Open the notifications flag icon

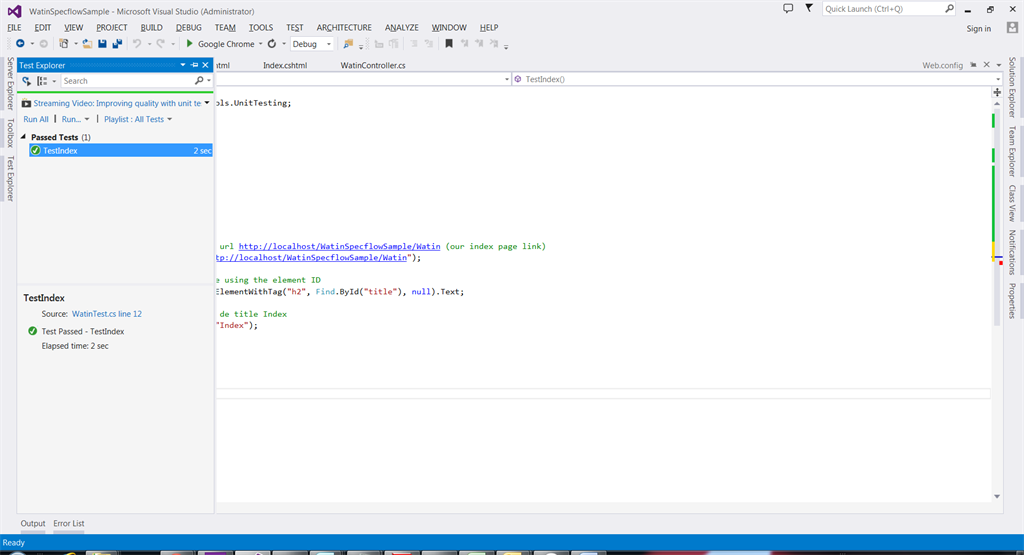pos(810,8)
